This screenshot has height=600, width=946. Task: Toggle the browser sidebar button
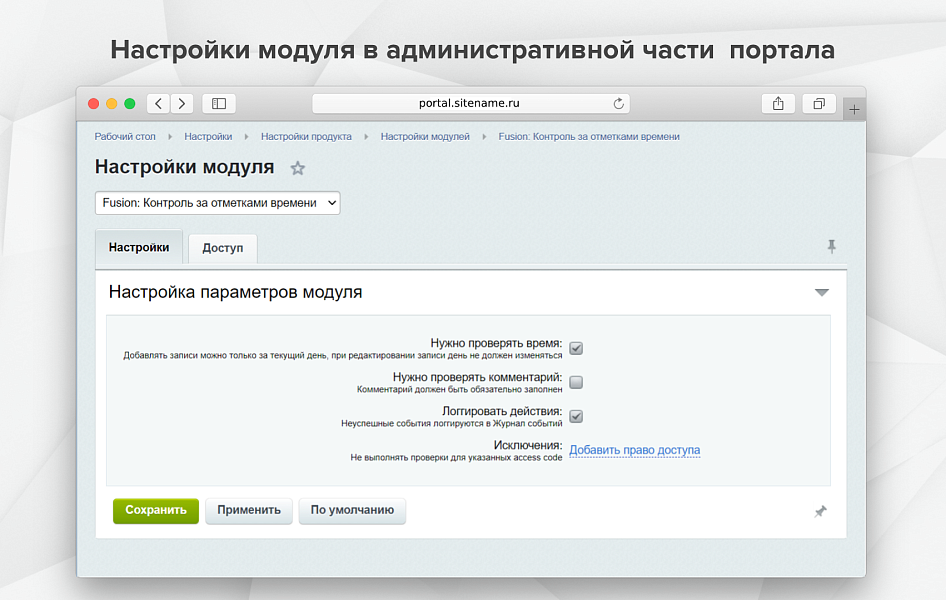[x=219, y=104]
